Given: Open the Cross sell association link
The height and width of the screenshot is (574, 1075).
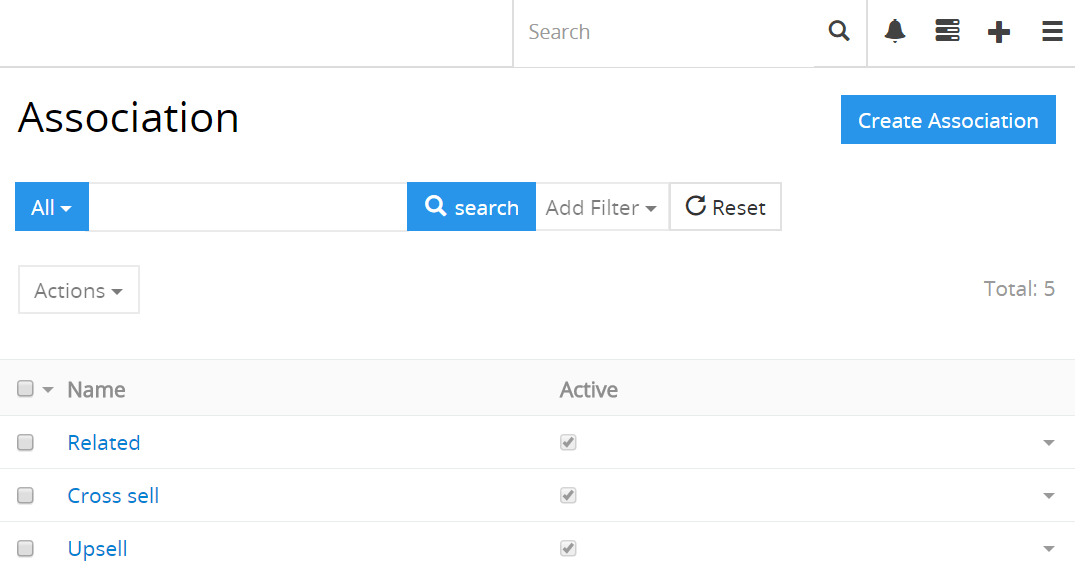Looking at the screenshot, I should 113,495.
